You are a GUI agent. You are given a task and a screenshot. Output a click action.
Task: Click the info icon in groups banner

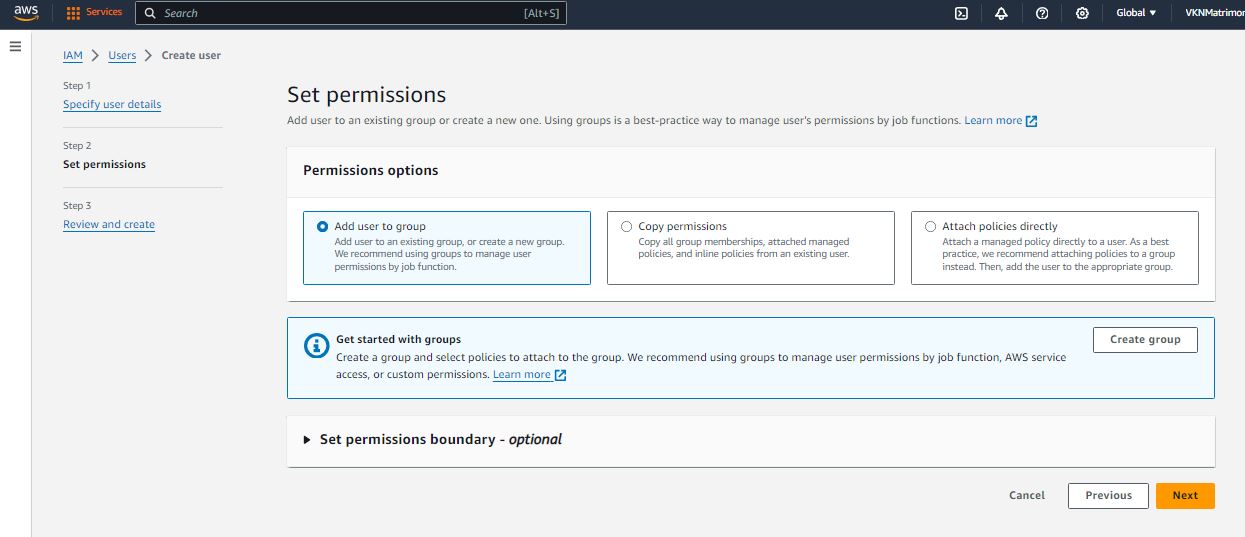click(316, 346)
